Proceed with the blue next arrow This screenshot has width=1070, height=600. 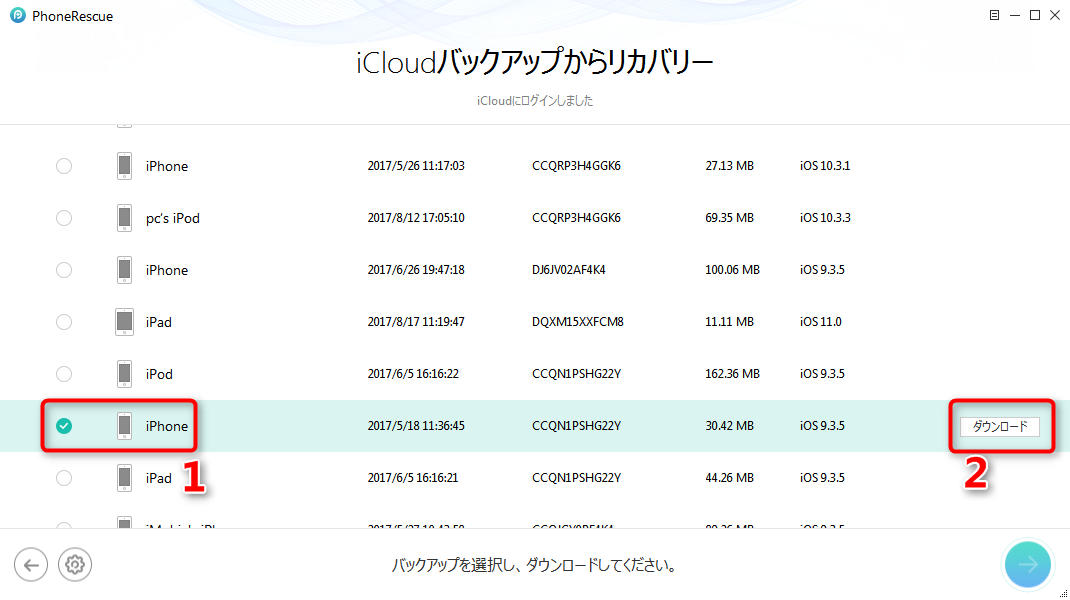tap(1028, 565)
